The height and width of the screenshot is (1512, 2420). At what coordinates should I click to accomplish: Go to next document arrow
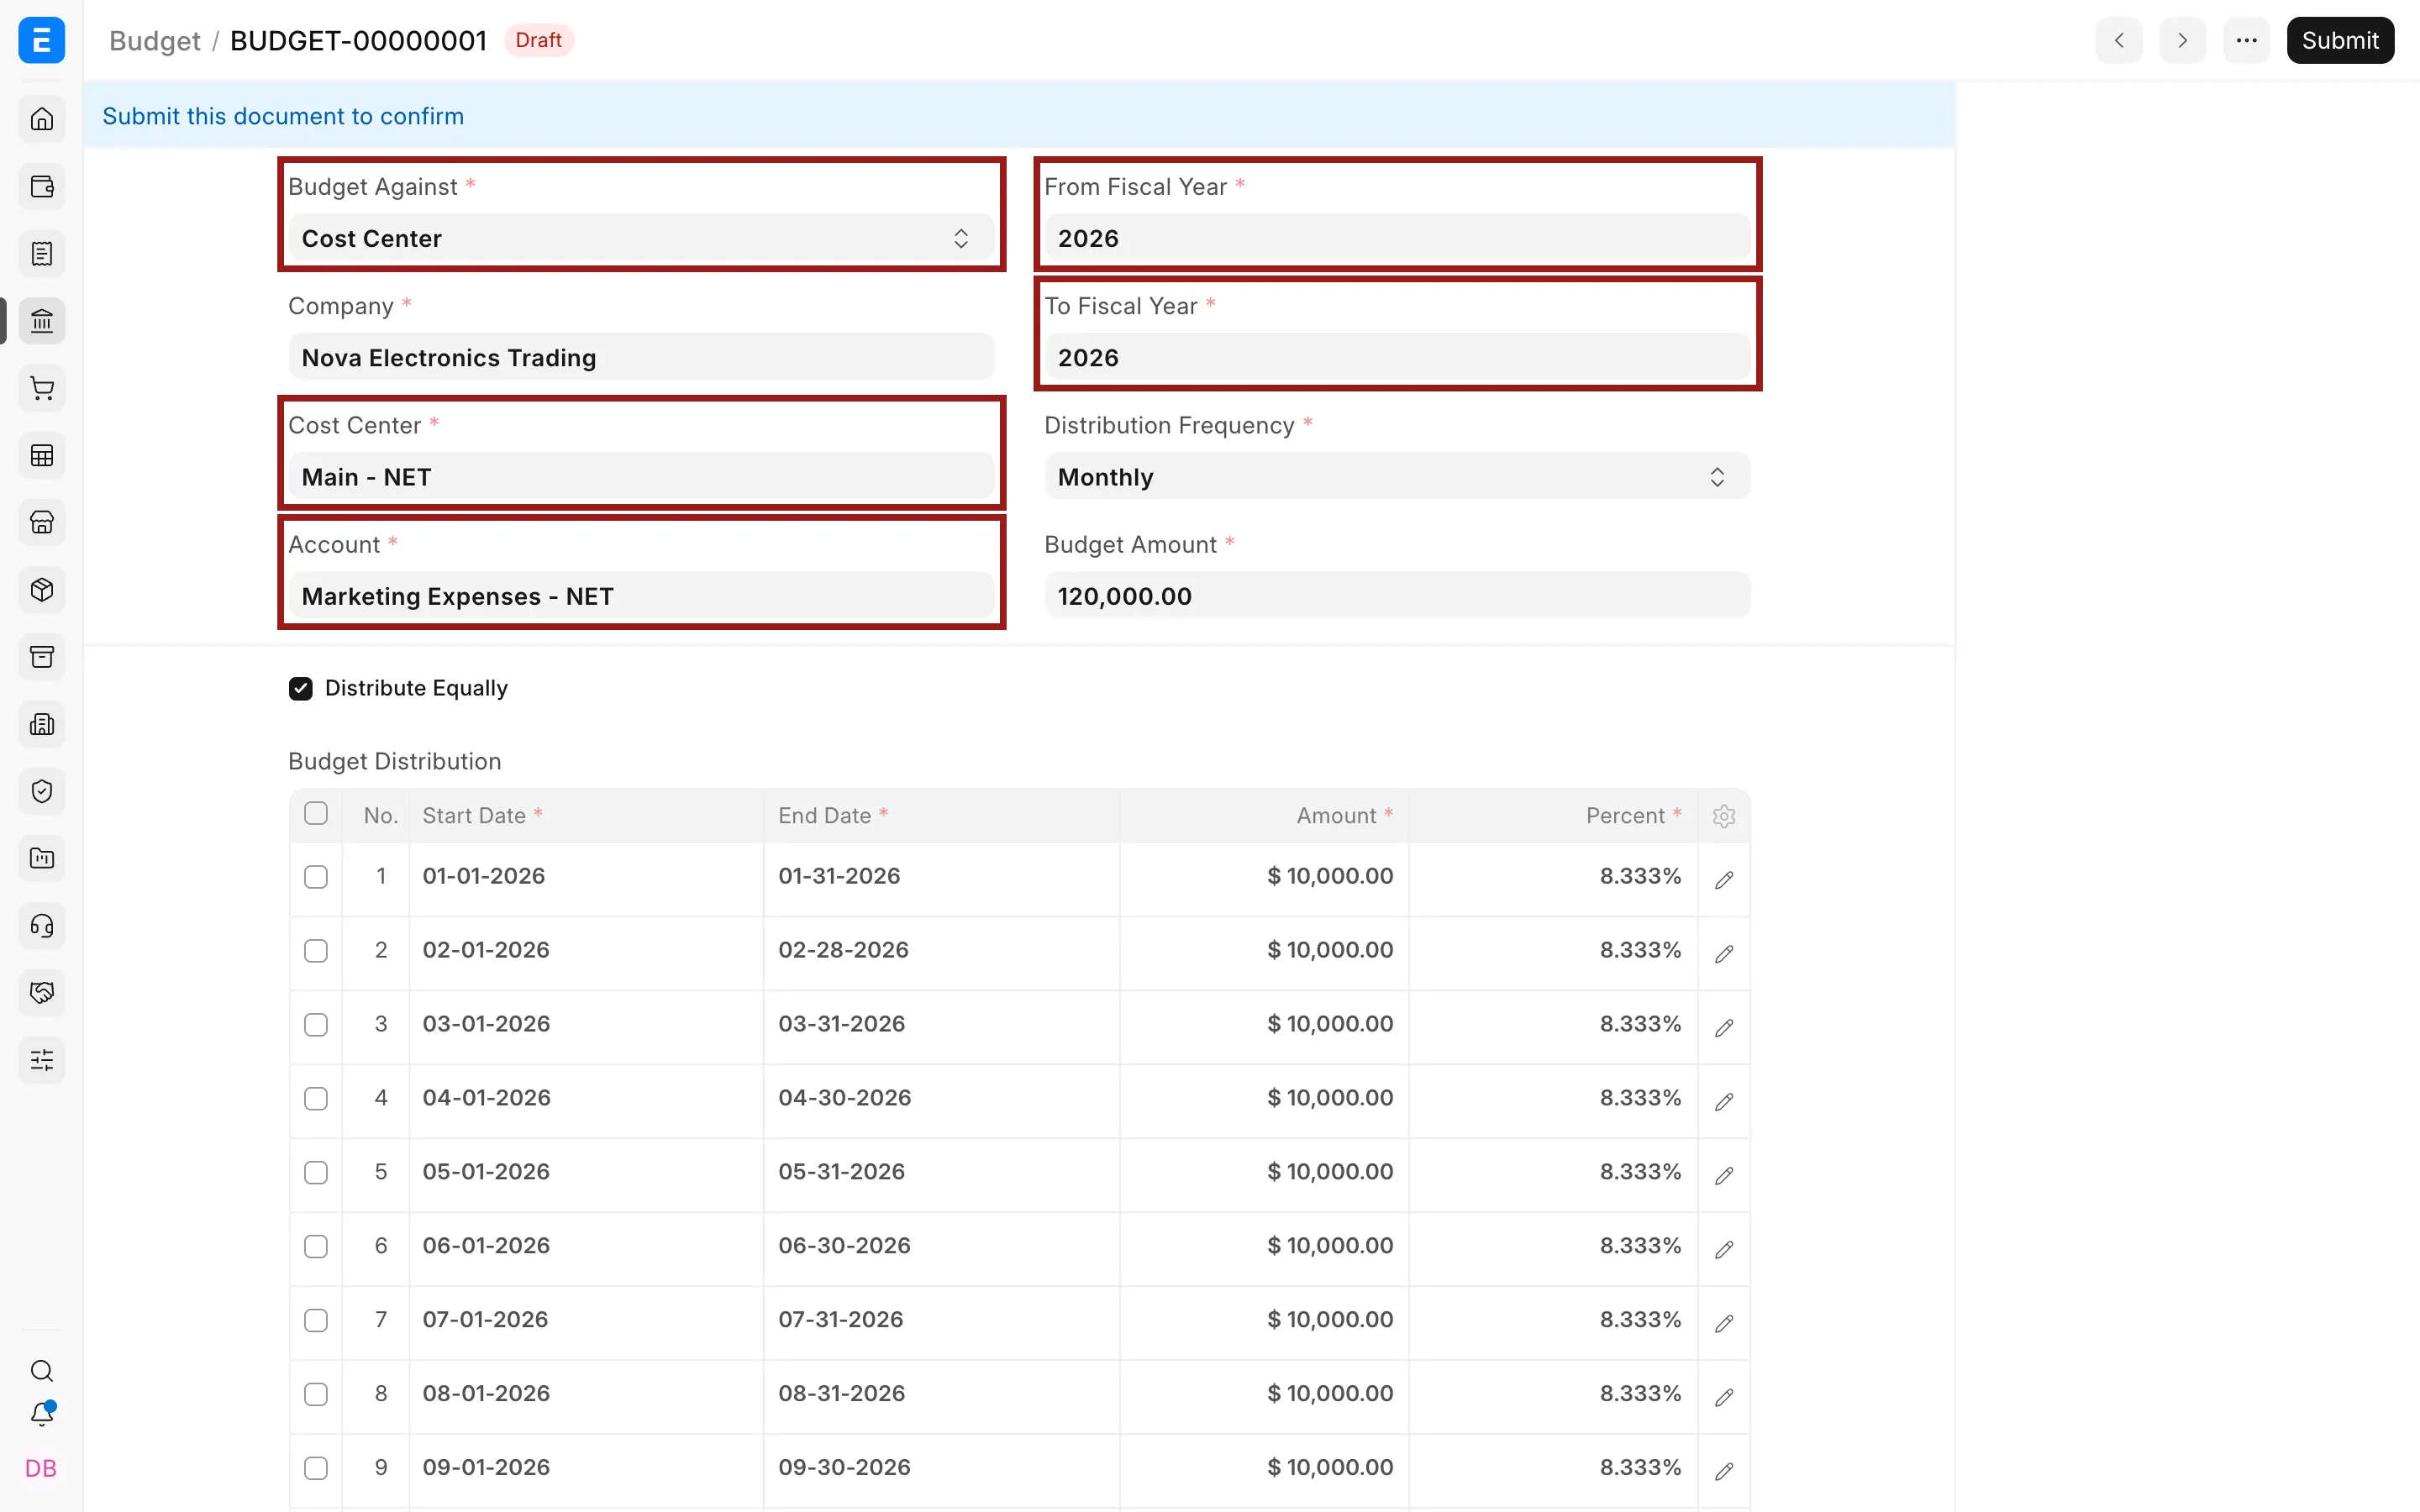point(2182,40)
